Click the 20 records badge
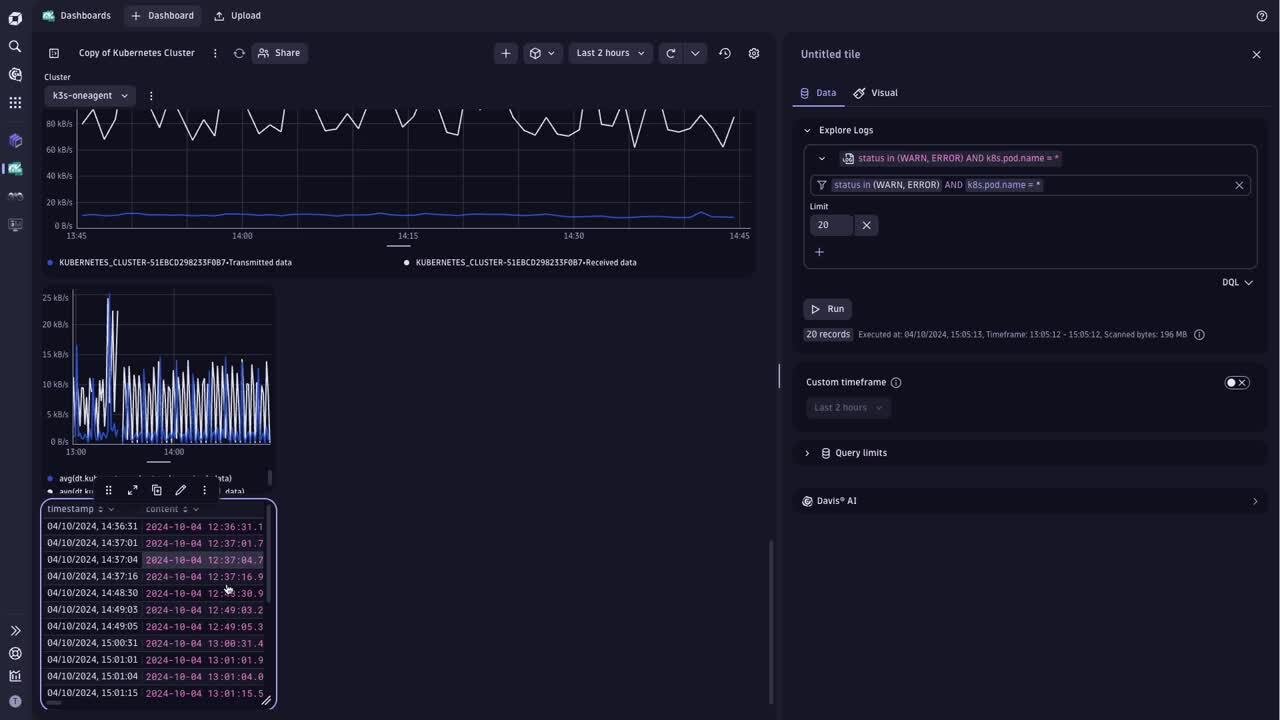Image resolution: width=1280 pixels, height=720 pixels. pyautogui.click(x=828, y=334)
